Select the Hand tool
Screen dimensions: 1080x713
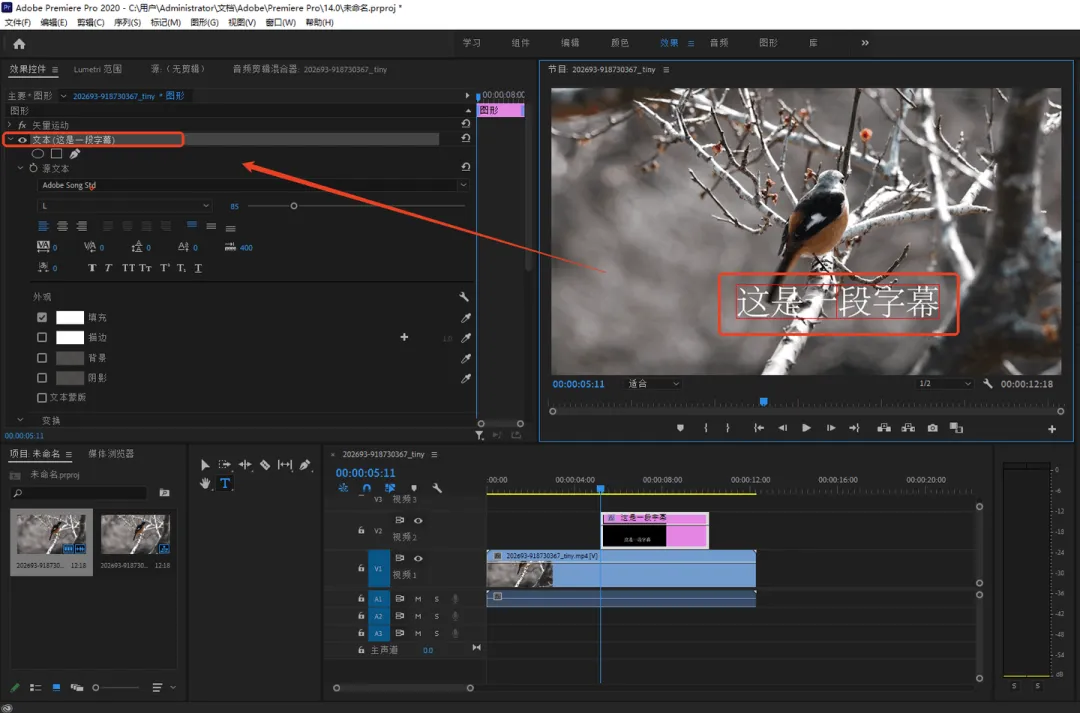coord(205,483)
